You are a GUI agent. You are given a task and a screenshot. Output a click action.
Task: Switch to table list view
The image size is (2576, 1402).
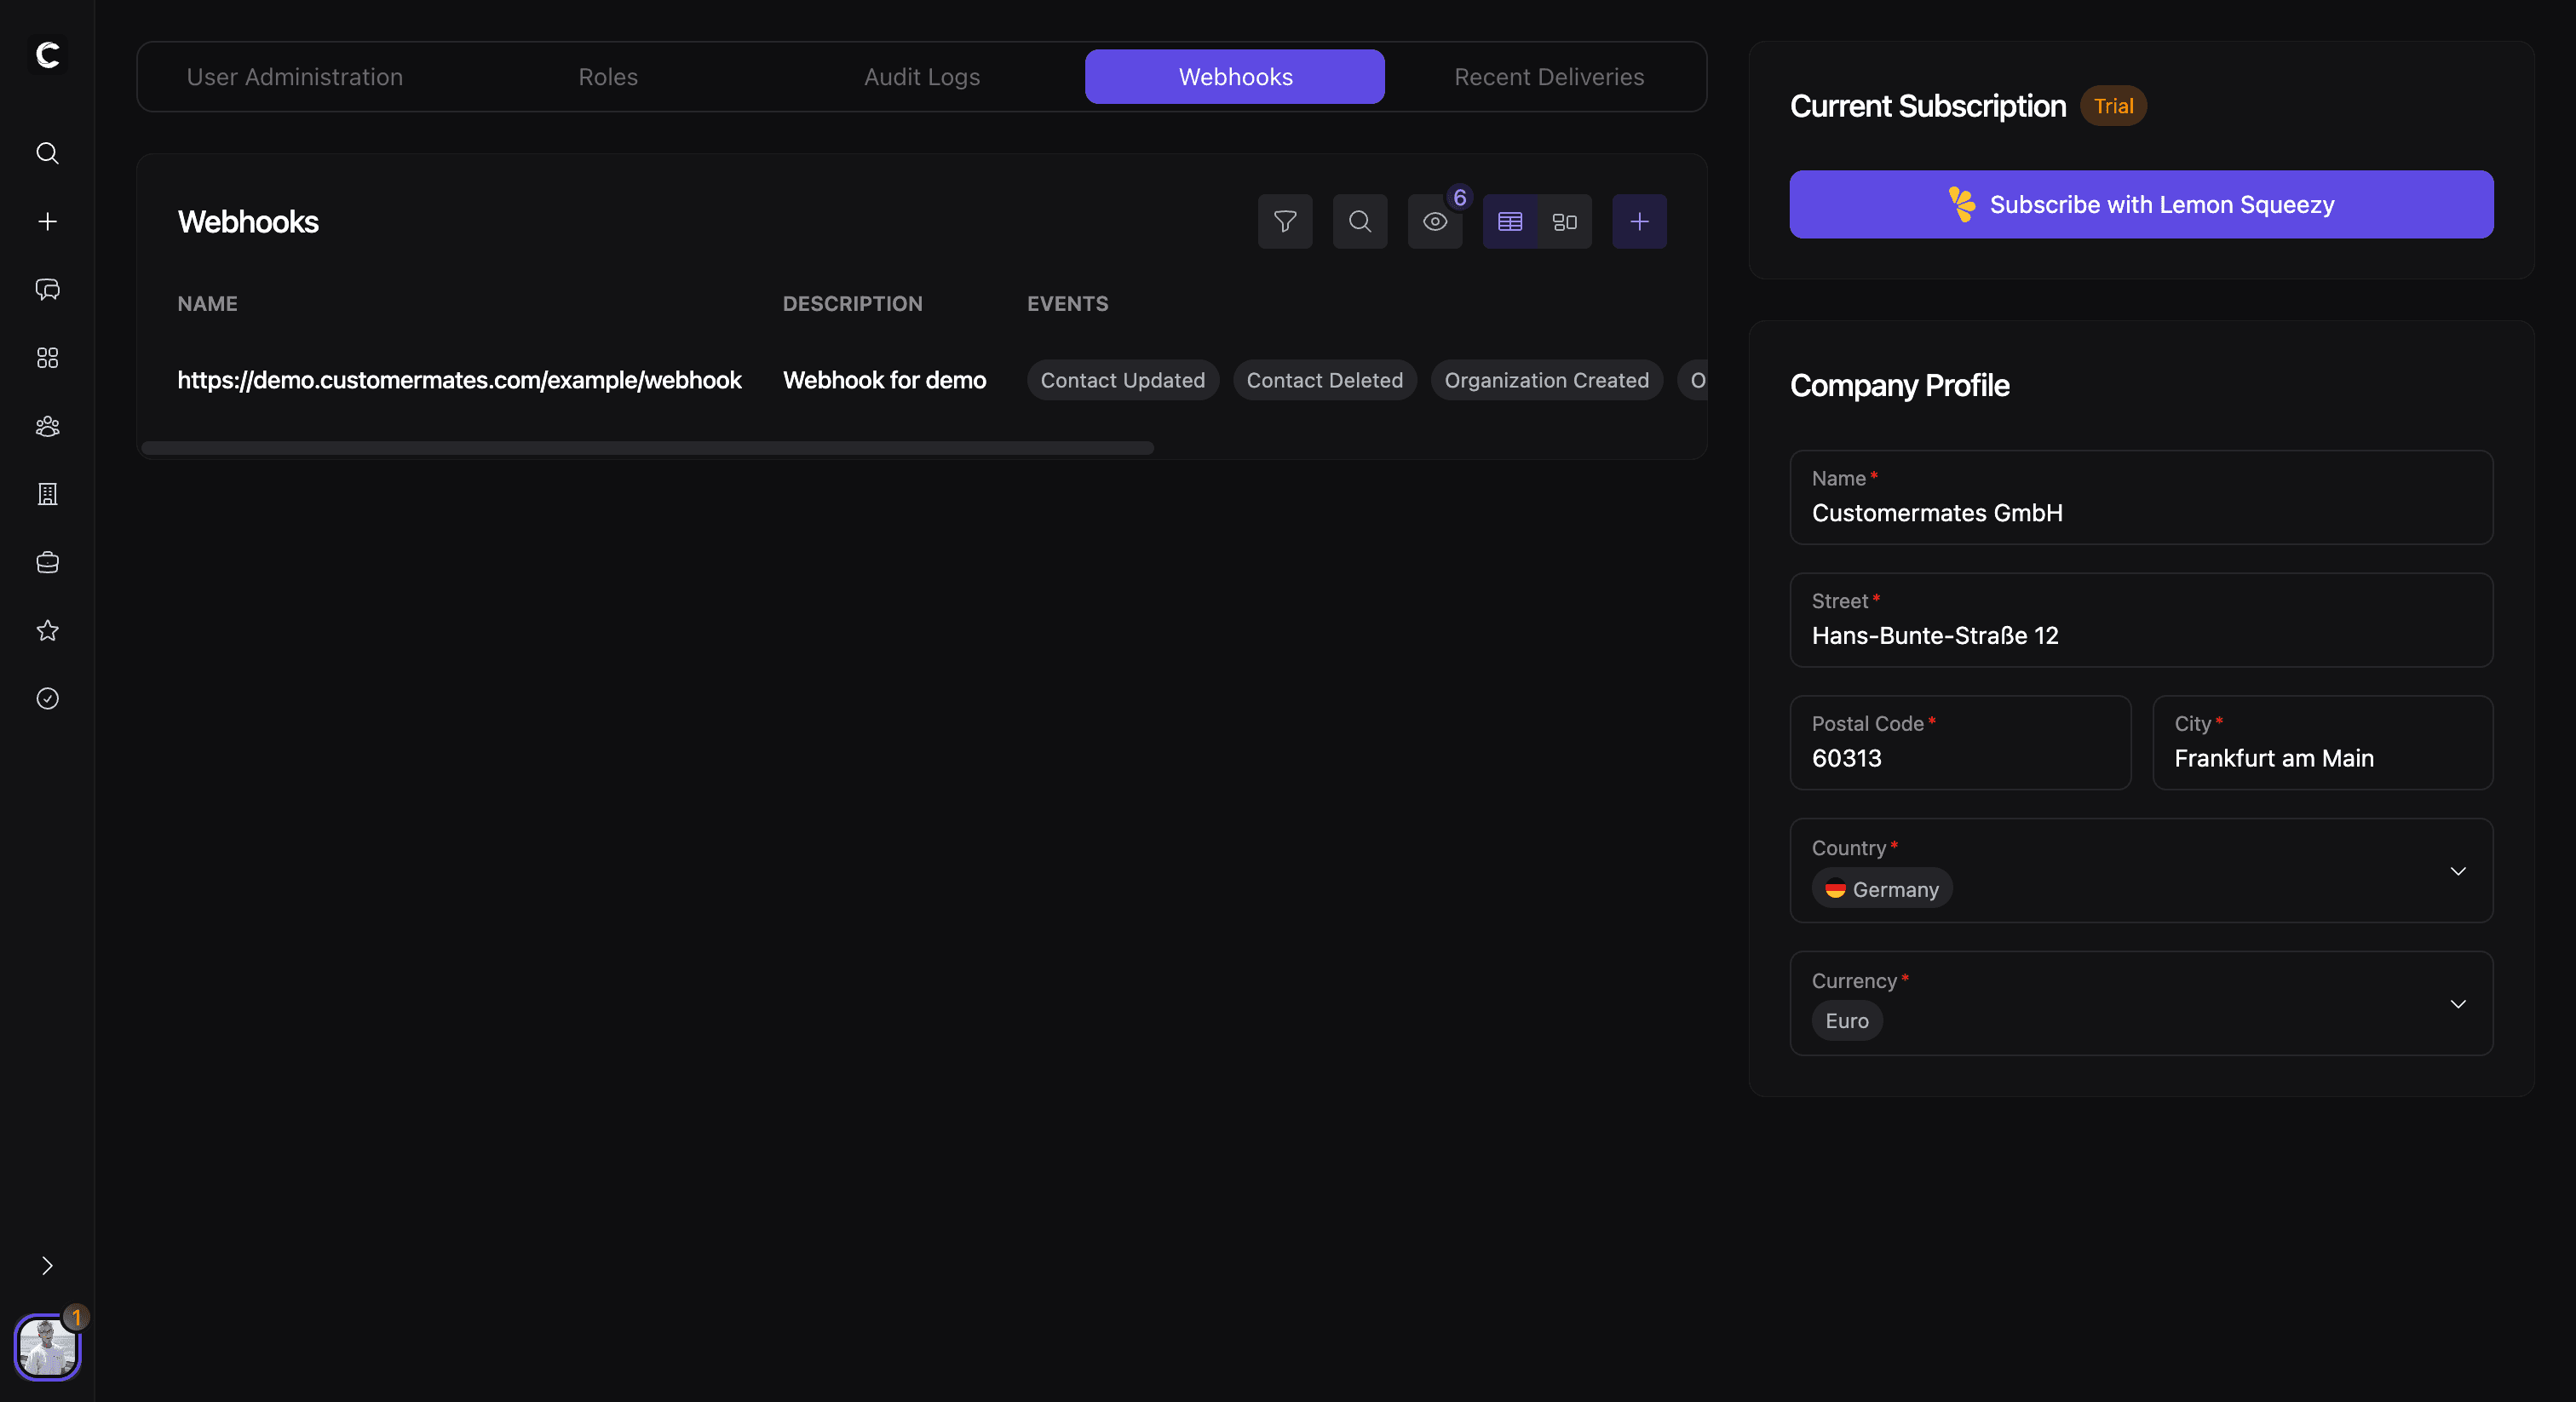point(1509,221)
